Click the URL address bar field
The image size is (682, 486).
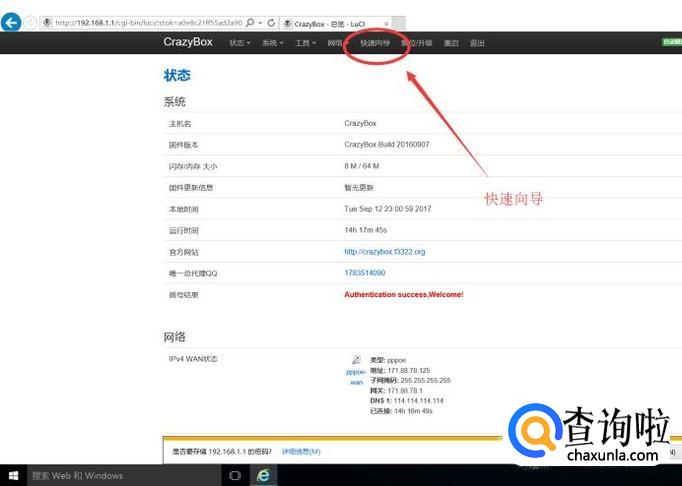150,22
